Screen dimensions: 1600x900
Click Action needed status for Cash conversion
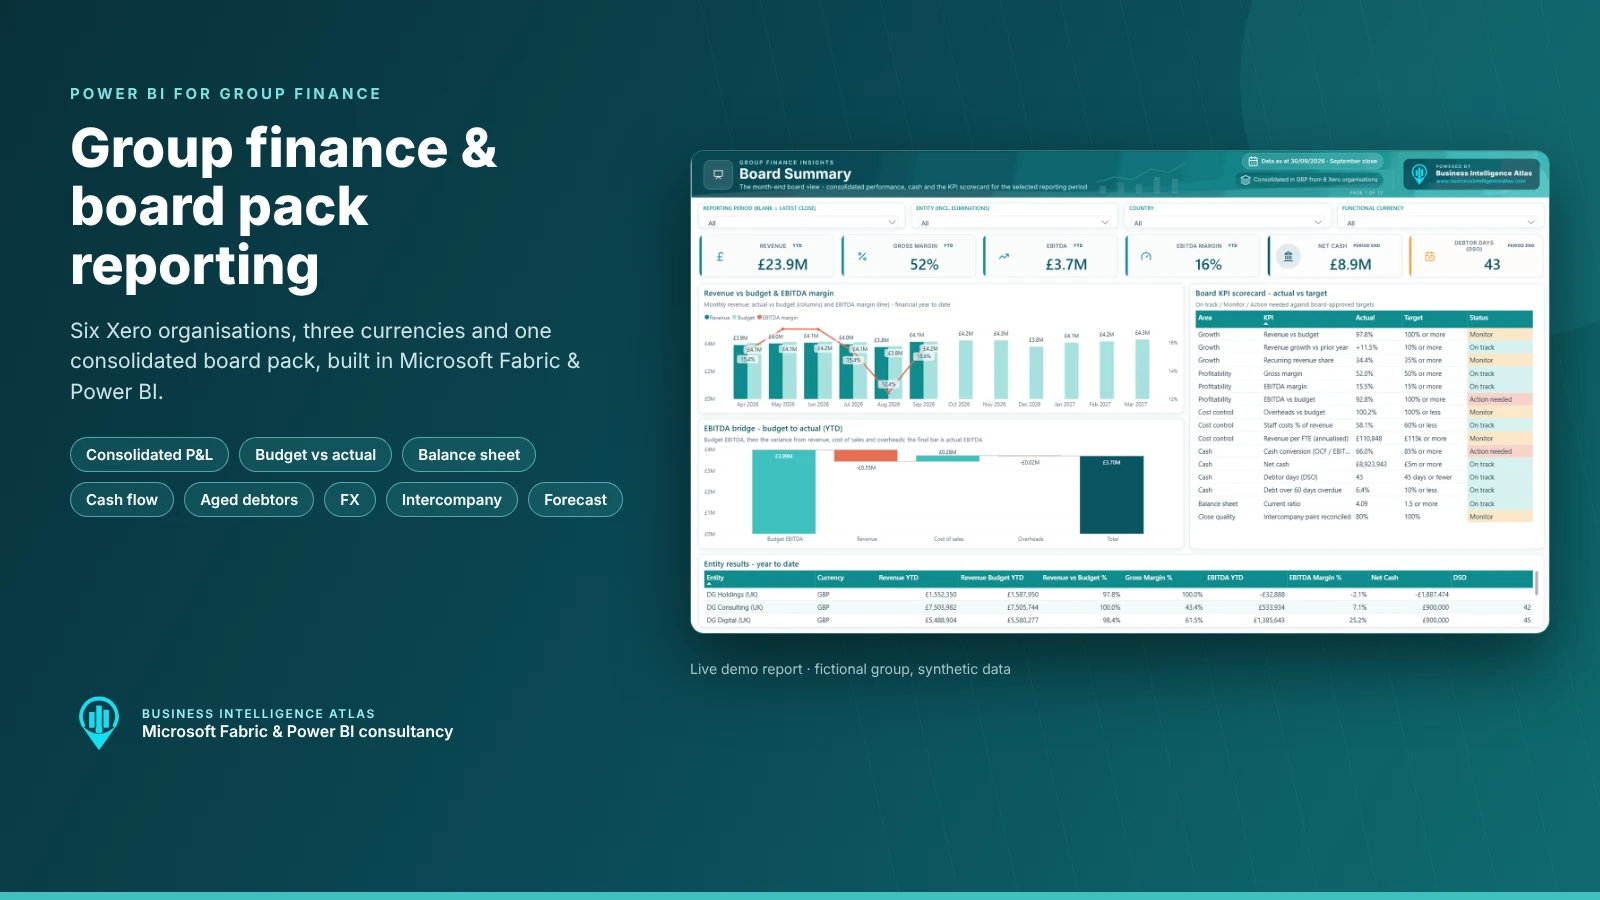point(1499,452)
